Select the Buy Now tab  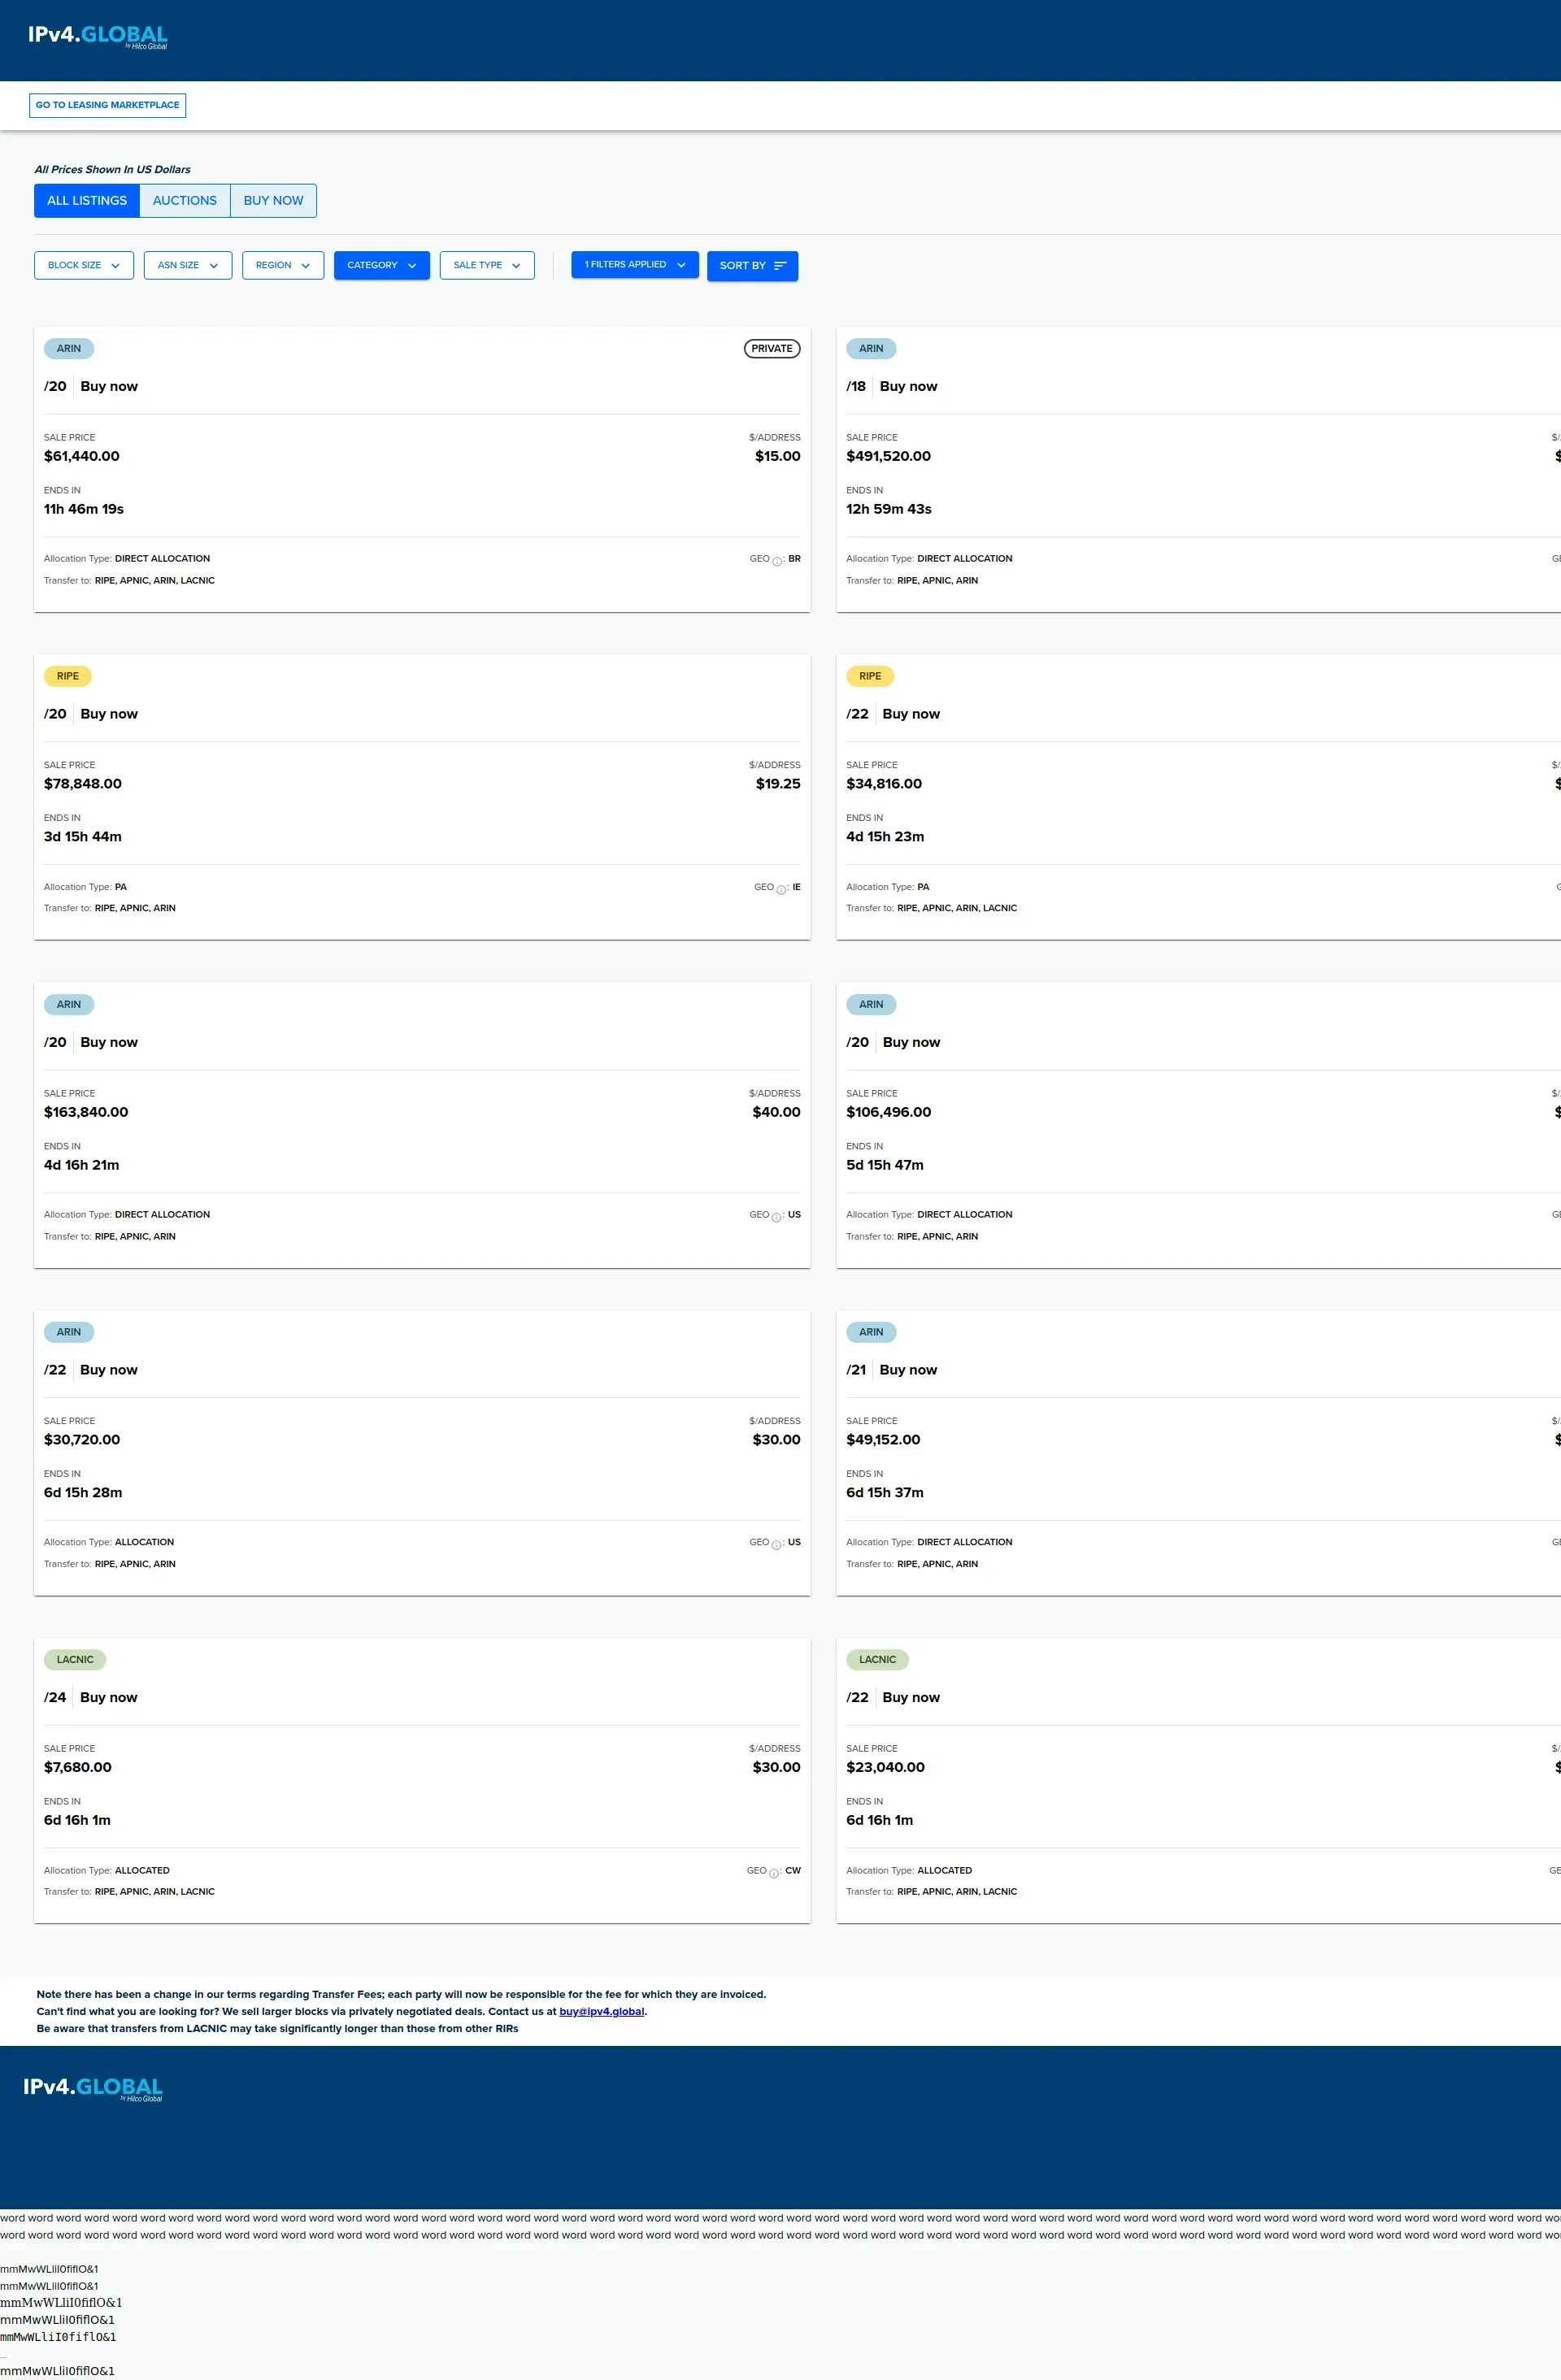click(273, 201)
